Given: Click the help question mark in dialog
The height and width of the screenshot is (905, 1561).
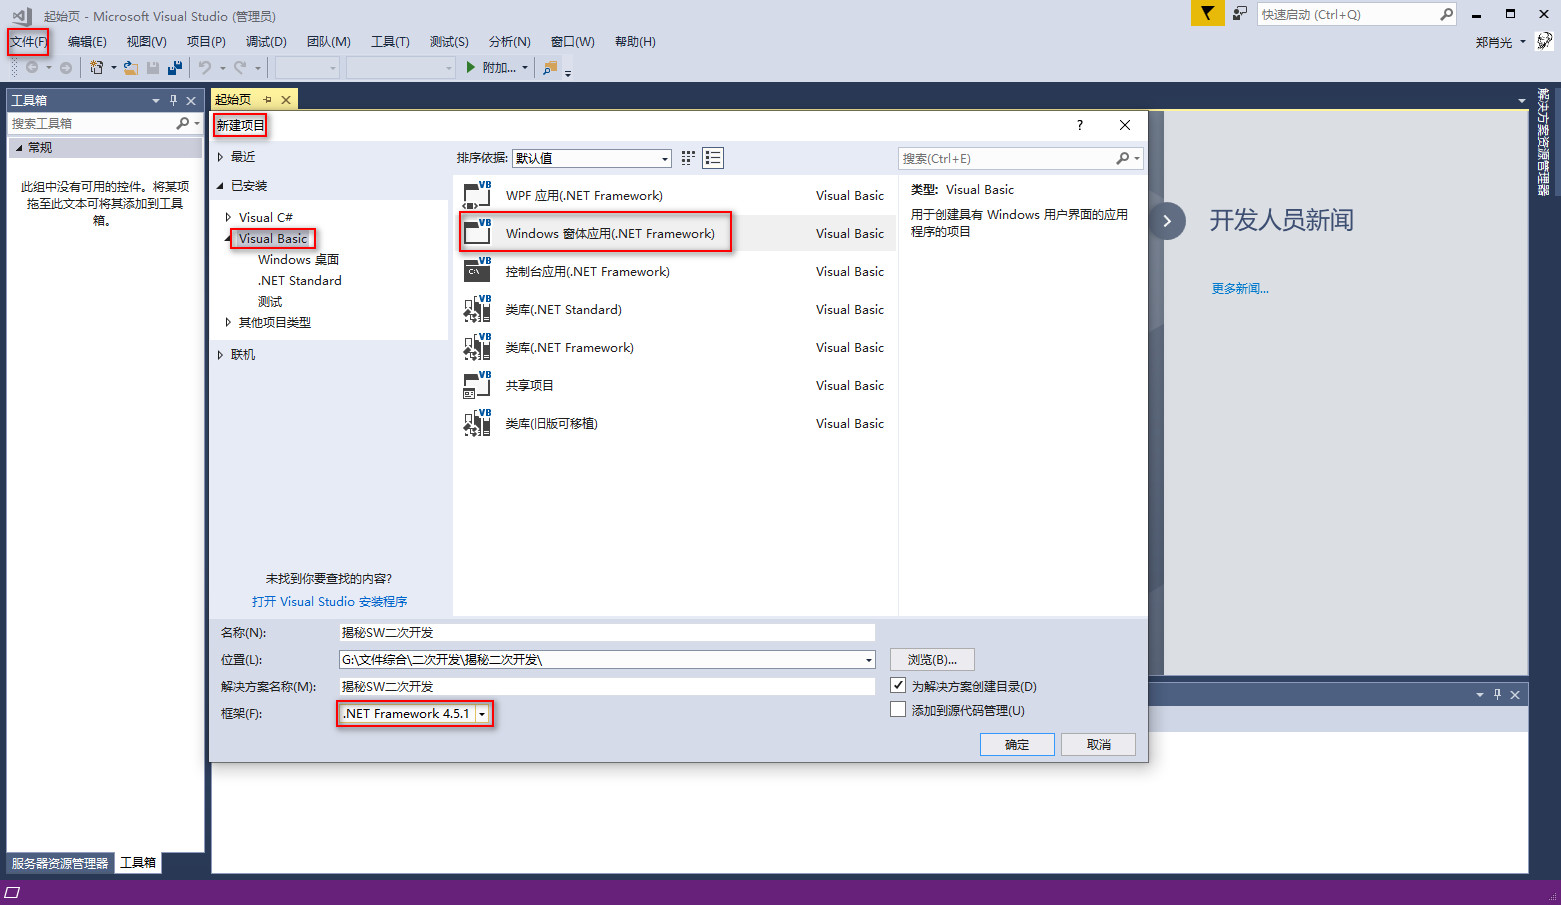Looking at the screenshot, I should coord(1080,125).
